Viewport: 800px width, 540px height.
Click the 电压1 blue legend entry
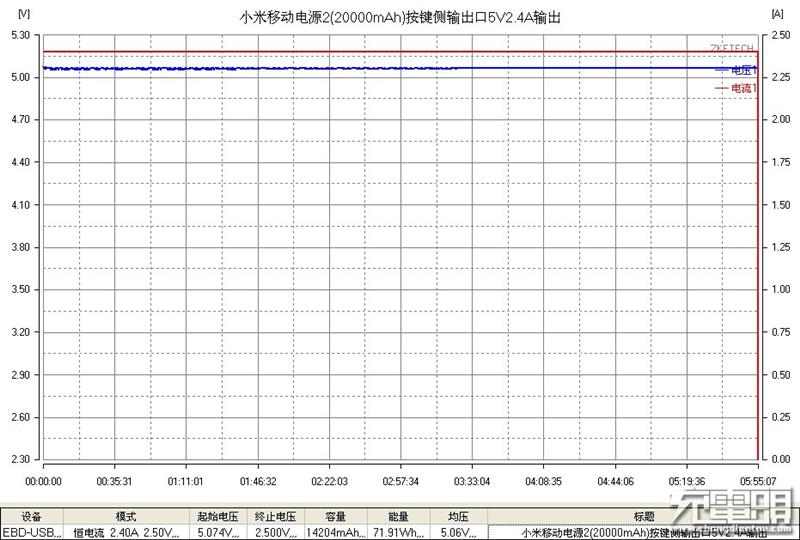[x=736, y=71]
